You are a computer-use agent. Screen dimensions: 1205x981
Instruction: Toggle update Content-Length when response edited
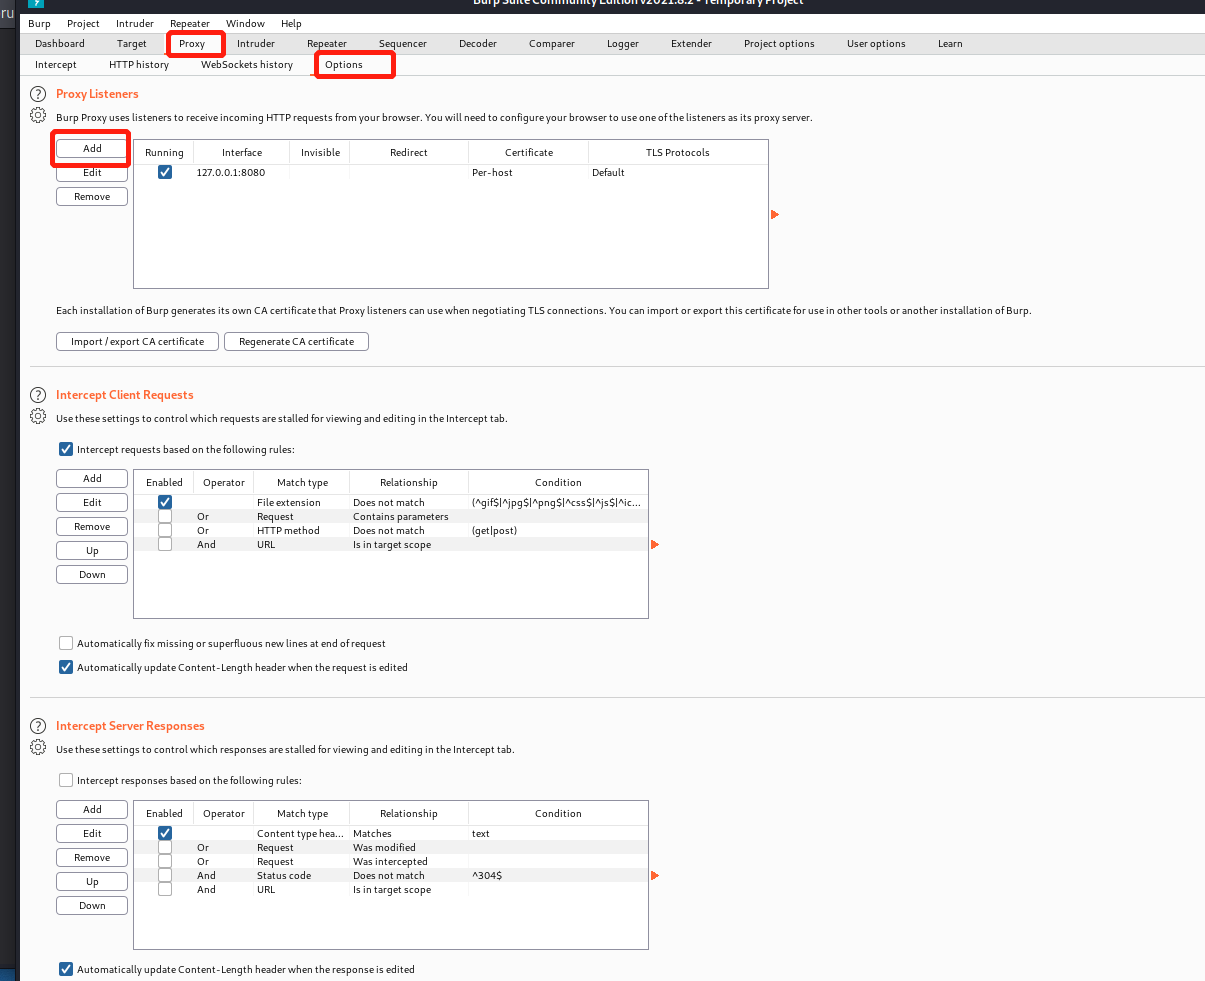tap(66, 969)
